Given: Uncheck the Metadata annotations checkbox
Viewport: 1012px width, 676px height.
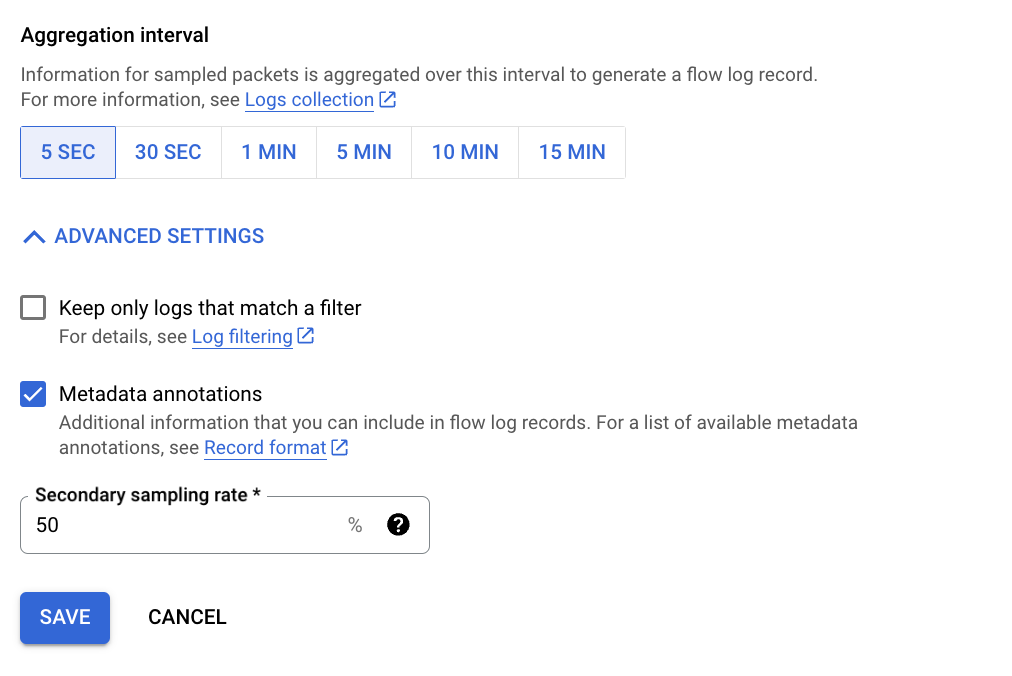Looking at the screenshot, I should coord(33,394).
